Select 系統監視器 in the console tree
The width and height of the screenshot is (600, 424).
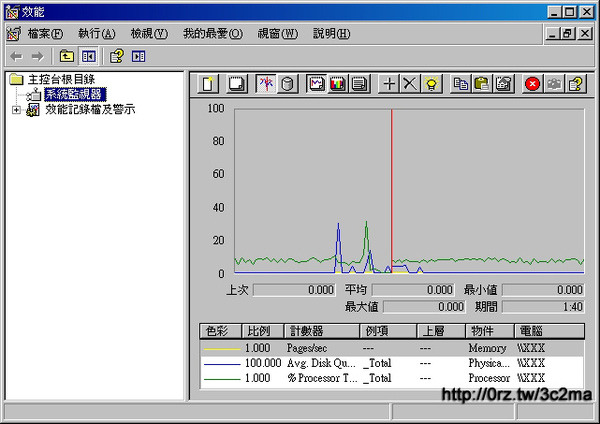(x=75, y=94)
